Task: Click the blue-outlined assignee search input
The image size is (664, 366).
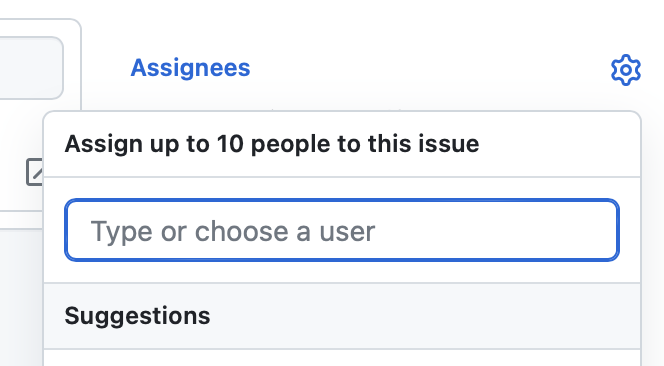Action: (x=342, y=230)
